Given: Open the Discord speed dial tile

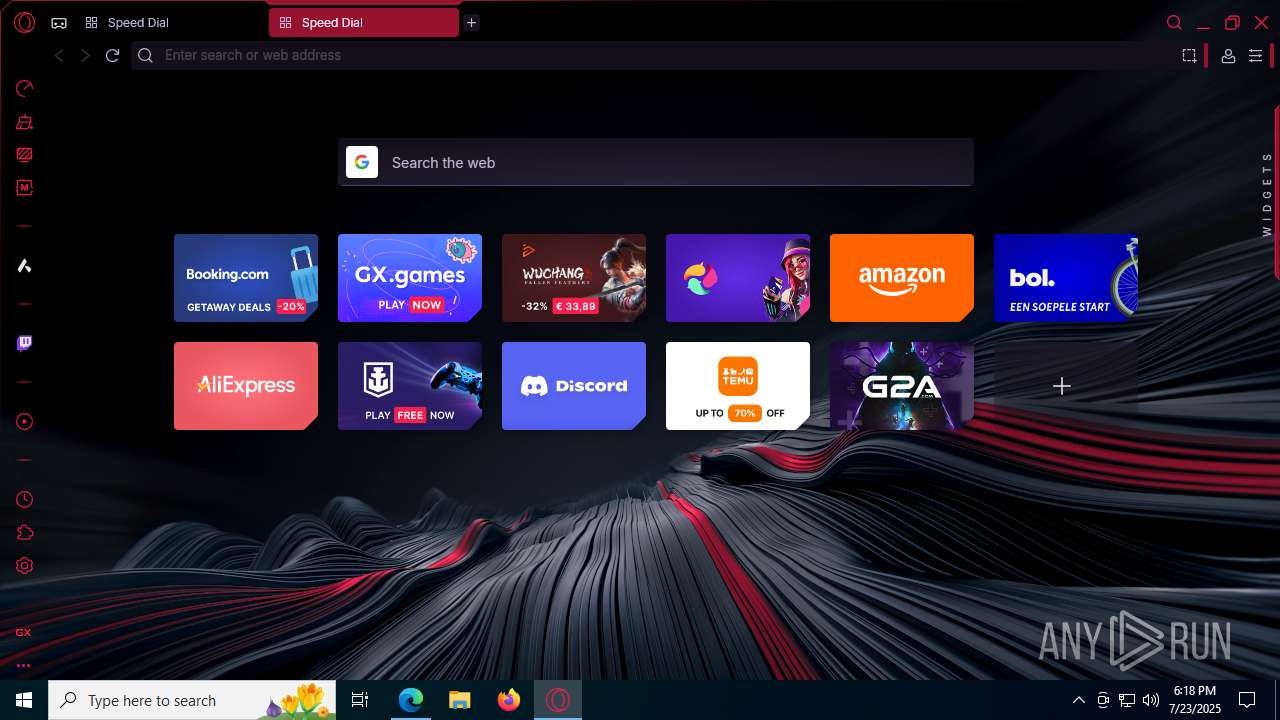Looking at the screenshot, I should [574, 386].
